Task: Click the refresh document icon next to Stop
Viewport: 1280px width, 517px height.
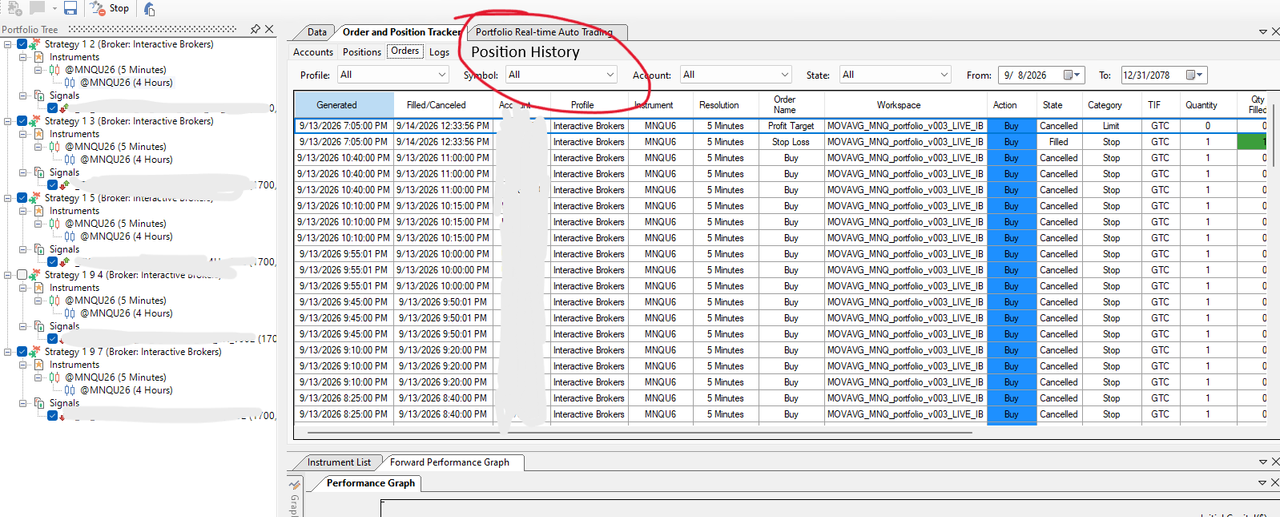Action: pos(150,8)
